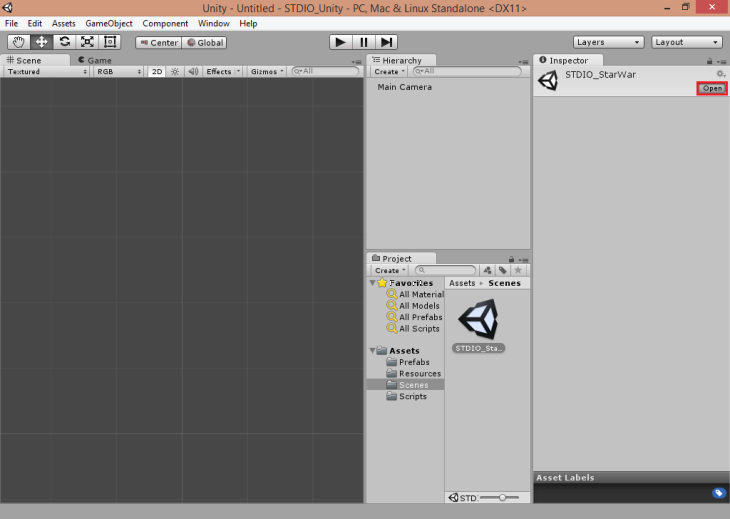Screen dimensions: 730x519
Task: Open Project Create dropdown
Action: click(x=390, y=270)
